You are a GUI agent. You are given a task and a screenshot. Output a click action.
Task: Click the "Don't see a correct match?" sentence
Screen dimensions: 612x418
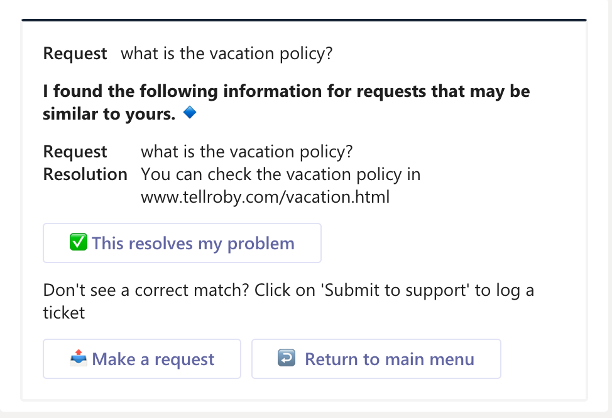pos(146,290)
